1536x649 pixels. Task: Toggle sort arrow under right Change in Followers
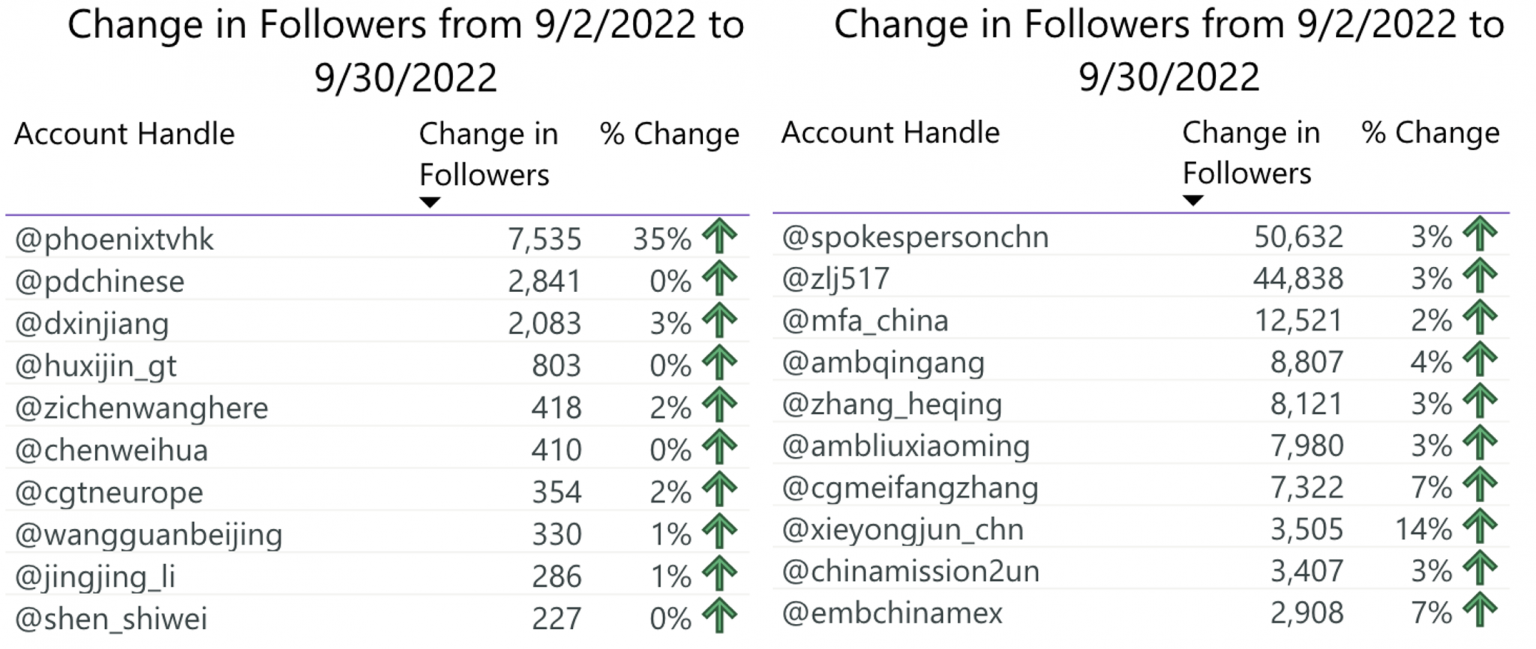[x=1193, y=200]
